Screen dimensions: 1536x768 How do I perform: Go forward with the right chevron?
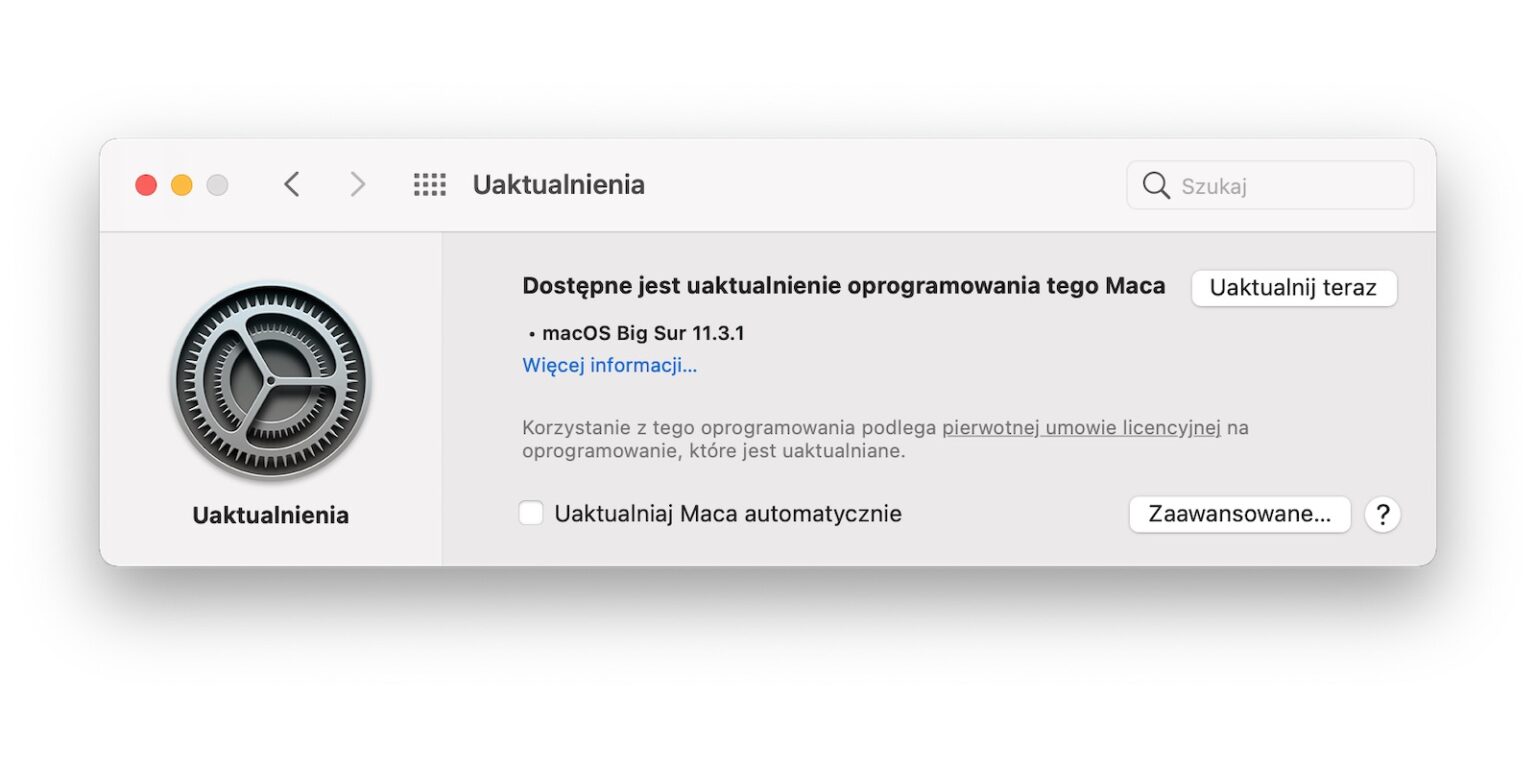coord(357,185)
